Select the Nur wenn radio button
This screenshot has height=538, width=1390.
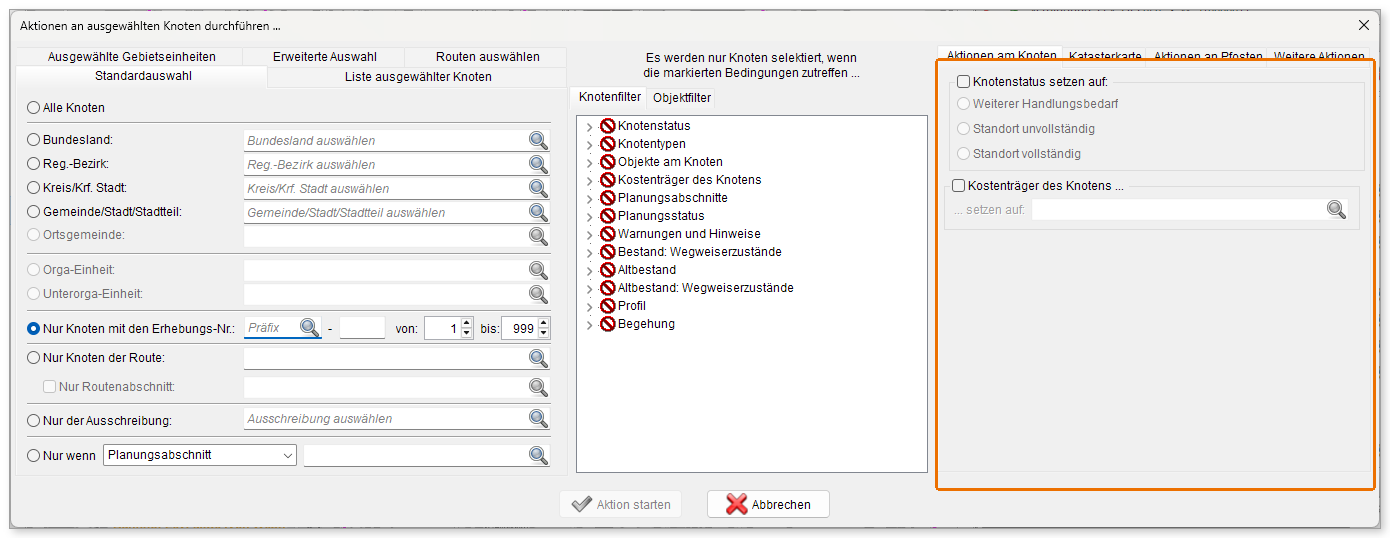coord(34,455)
